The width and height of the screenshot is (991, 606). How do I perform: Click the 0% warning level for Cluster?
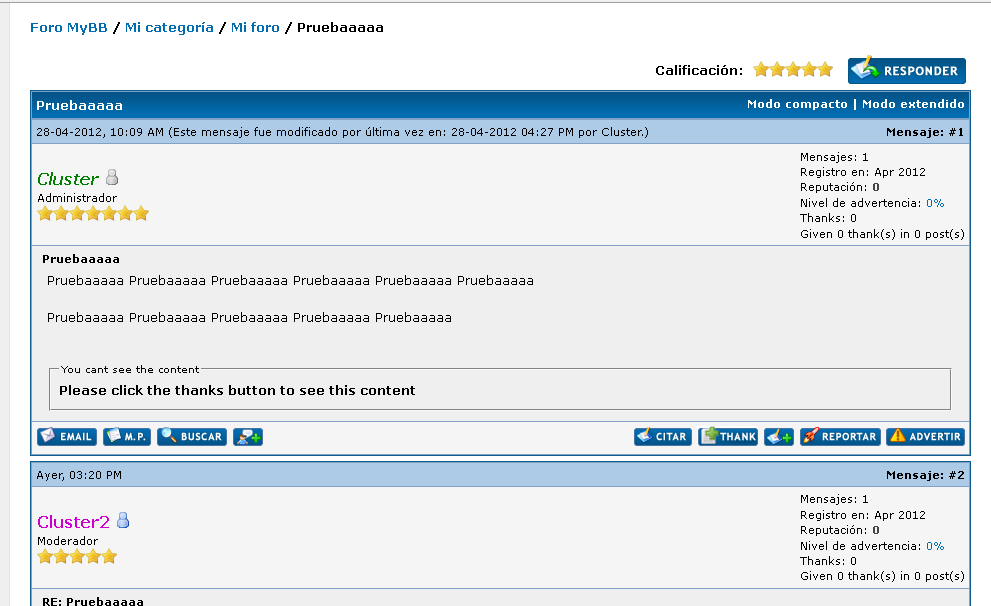[x=934, y=203]
